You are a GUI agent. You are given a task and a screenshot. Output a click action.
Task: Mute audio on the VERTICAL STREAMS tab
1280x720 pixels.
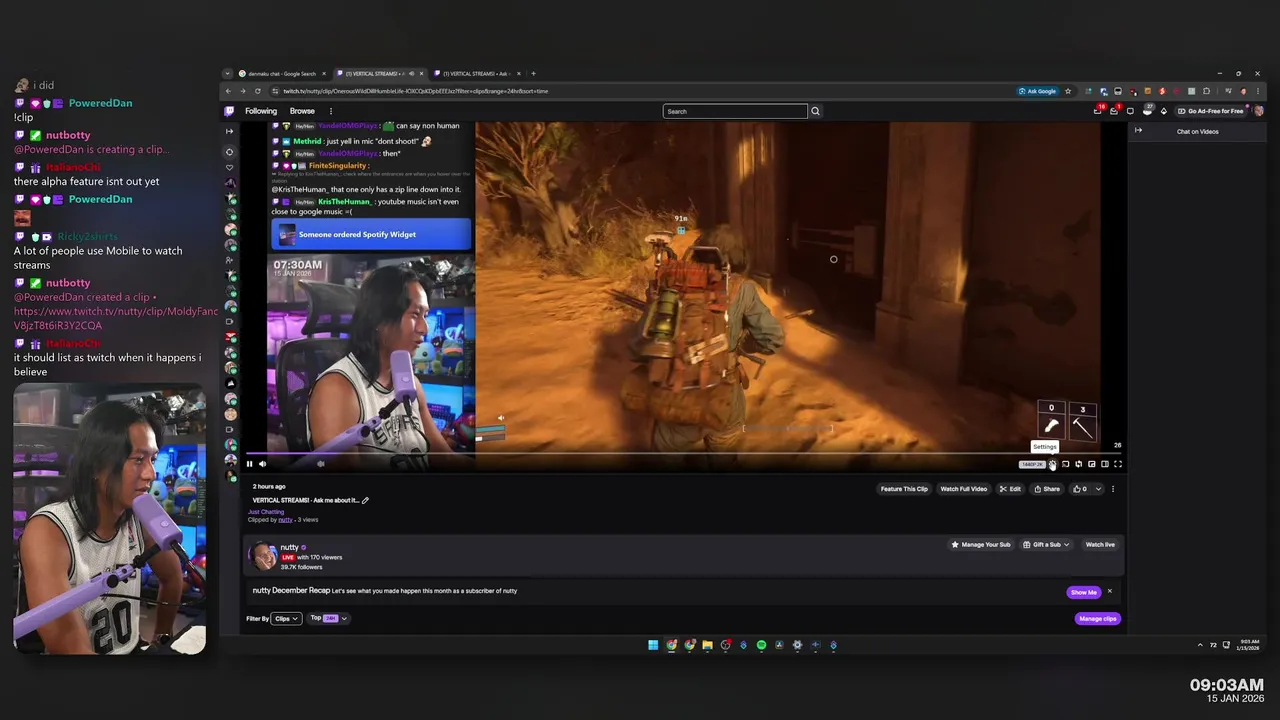point(411,74)
